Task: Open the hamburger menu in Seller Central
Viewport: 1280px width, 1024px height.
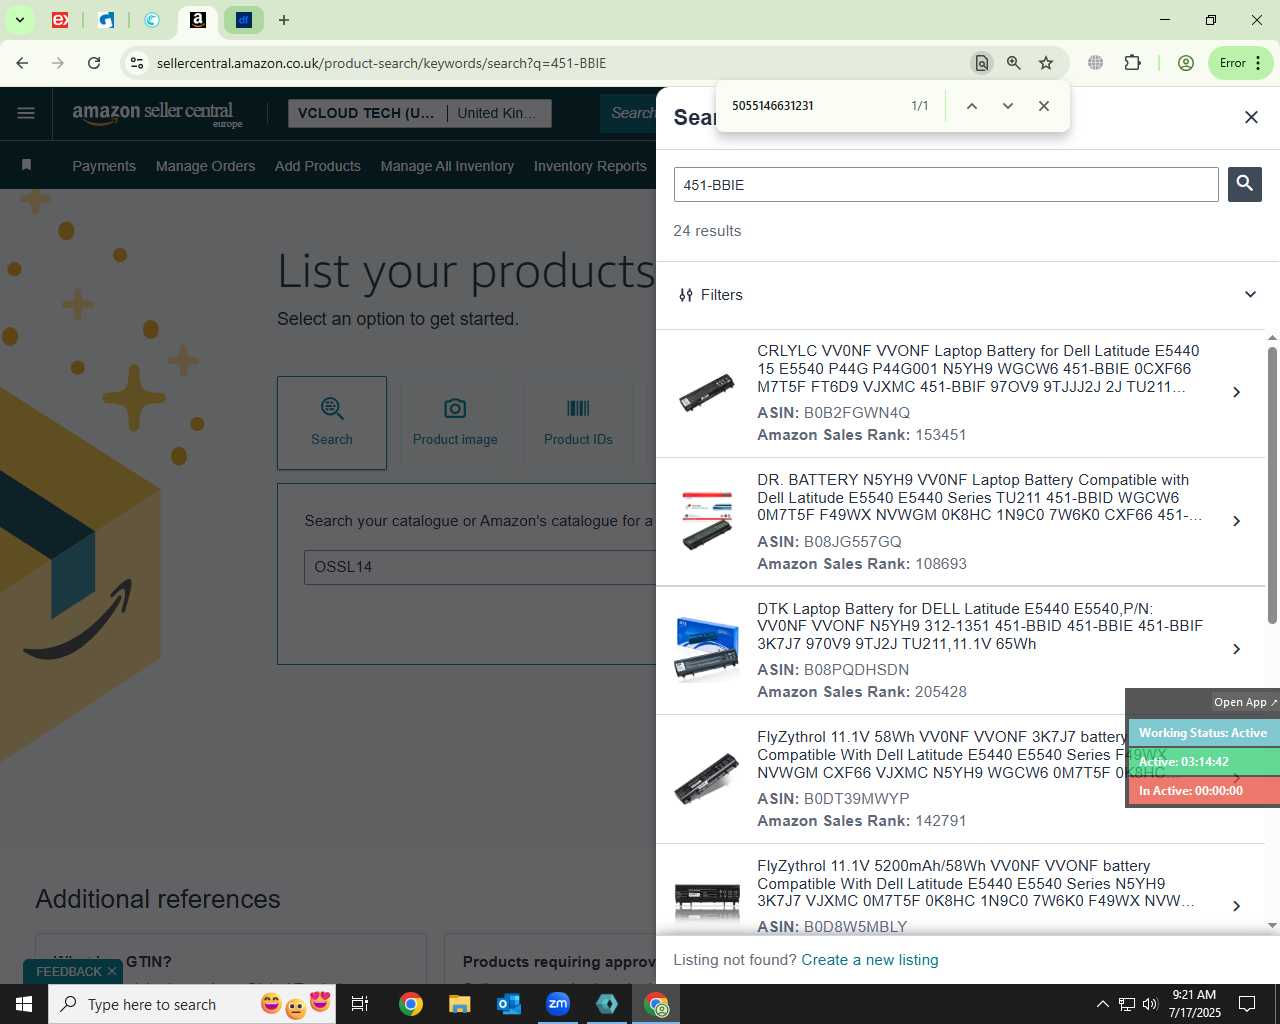Action: [26, 113]
